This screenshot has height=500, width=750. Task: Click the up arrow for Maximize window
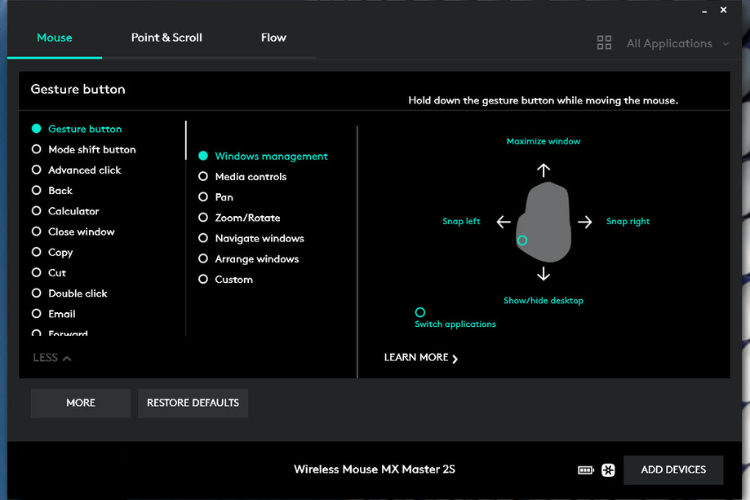click(543, 170)
